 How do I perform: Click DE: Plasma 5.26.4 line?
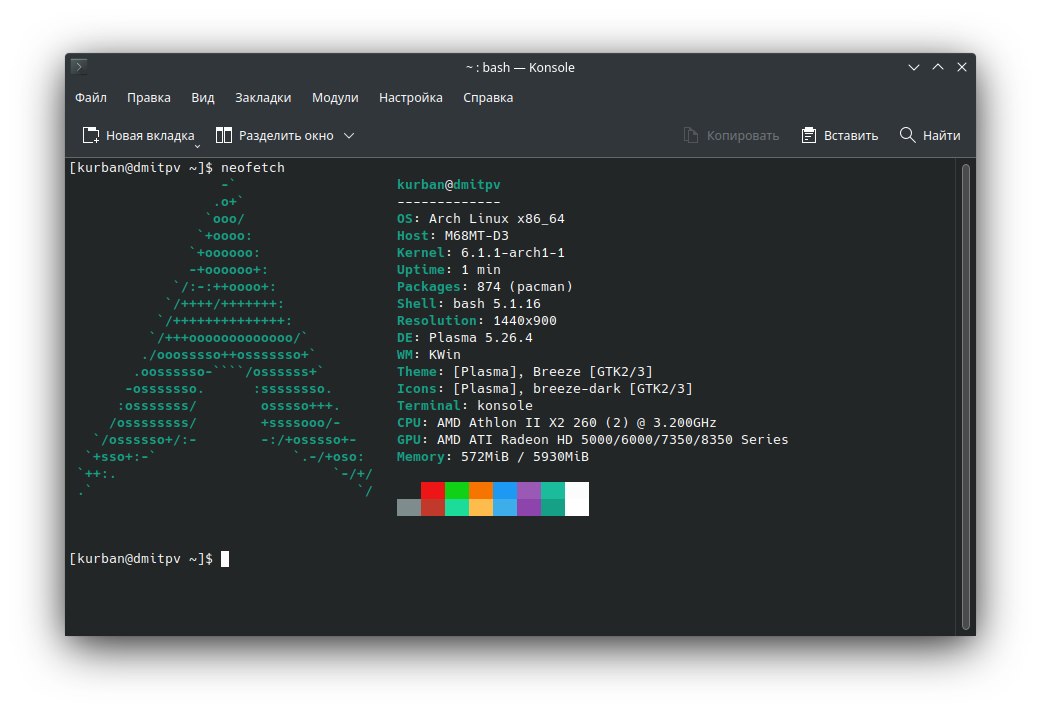click(465, 337)
